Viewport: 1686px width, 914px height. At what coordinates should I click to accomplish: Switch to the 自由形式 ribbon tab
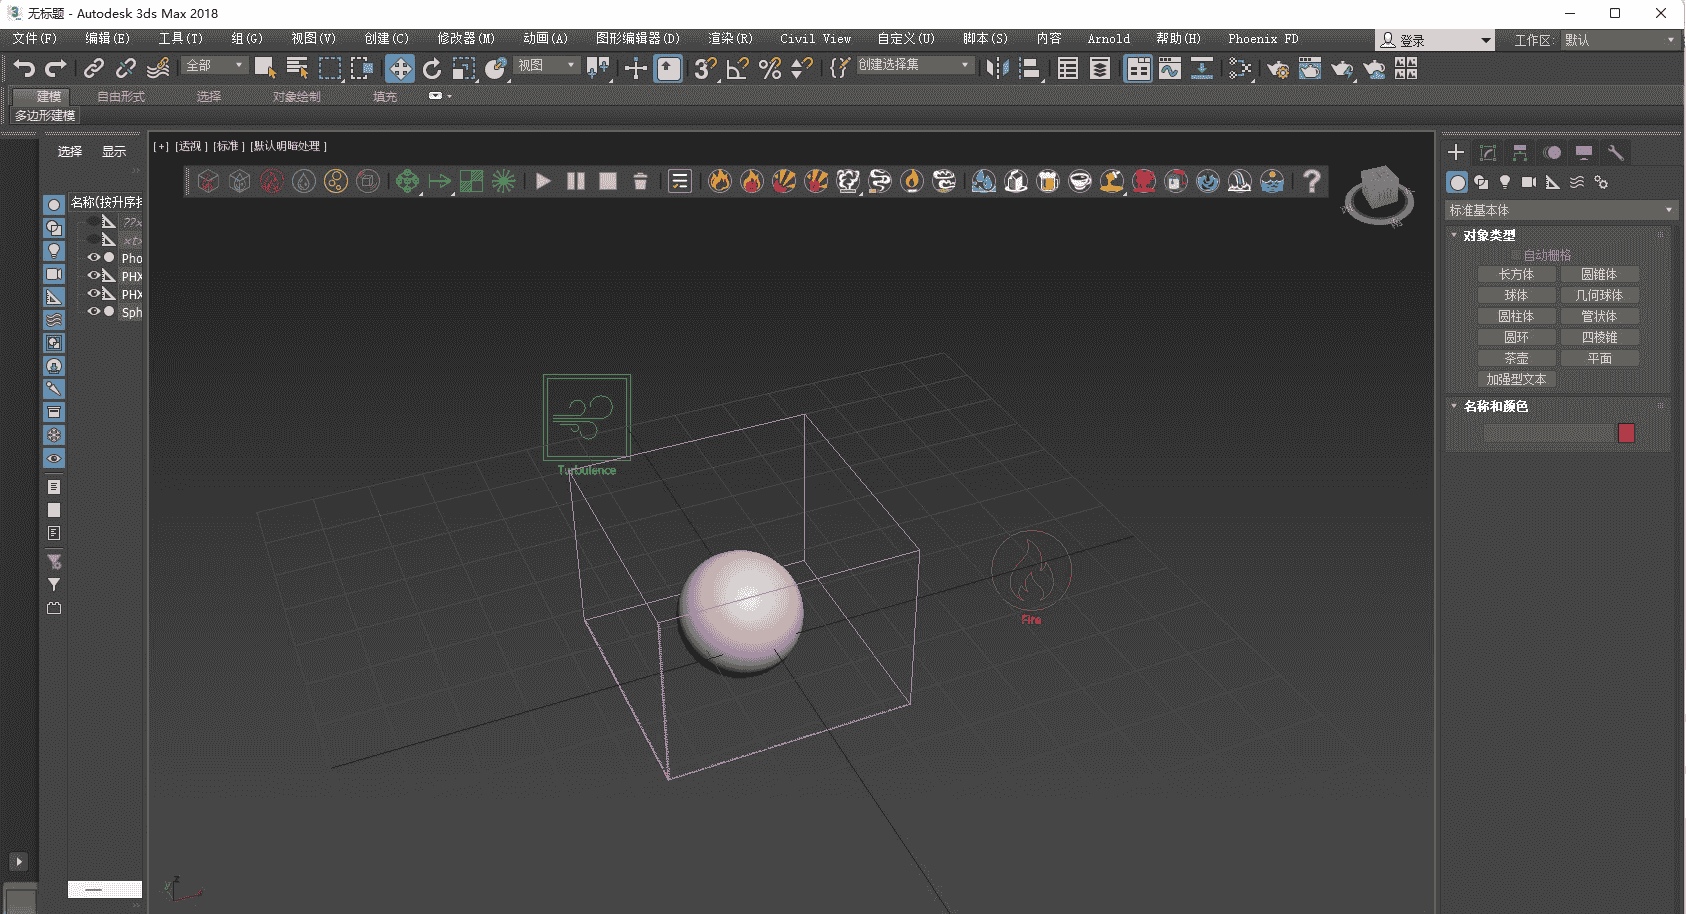(120, 96)
